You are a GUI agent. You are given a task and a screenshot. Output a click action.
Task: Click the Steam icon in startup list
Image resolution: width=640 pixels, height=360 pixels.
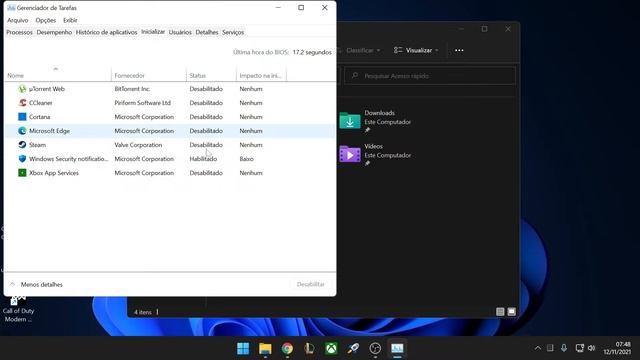(x=22, y=145)
